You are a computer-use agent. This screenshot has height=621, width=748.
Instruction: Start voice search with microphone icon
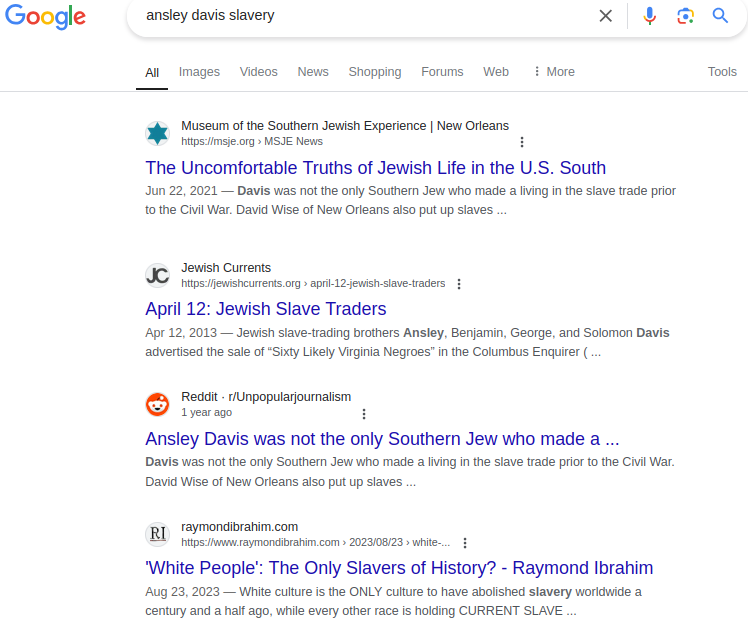click(649, 16)
